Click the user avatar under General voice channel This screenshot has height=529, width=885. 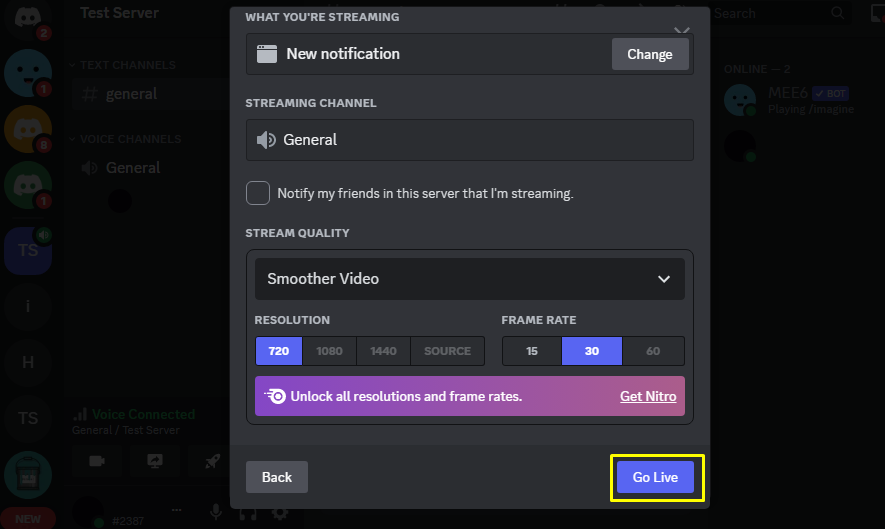(120, 201)
